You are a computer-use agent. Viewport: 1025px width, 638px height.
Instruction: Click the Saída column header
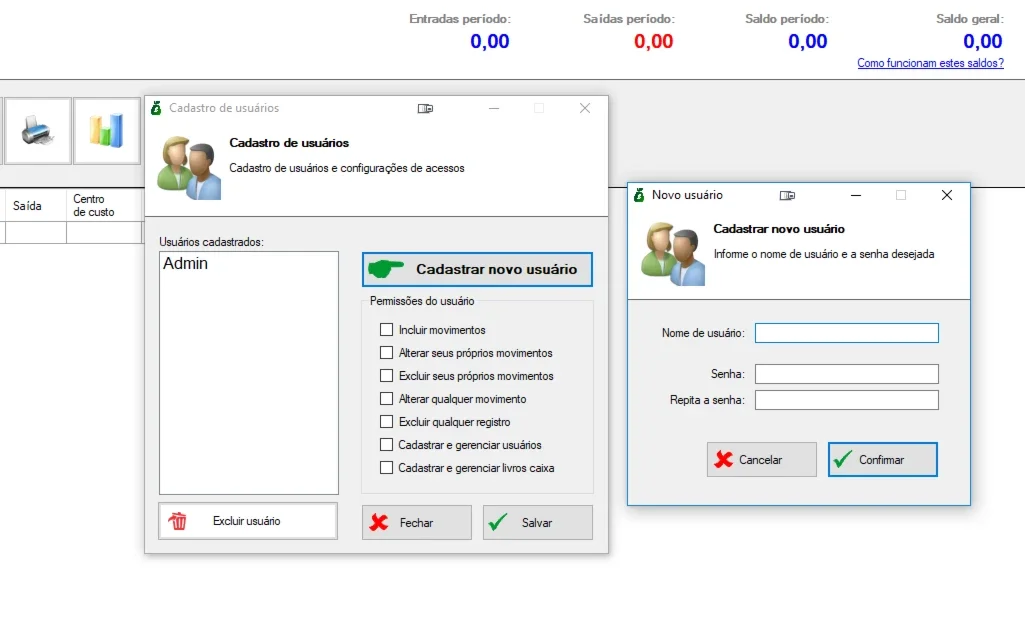point(35,205)
